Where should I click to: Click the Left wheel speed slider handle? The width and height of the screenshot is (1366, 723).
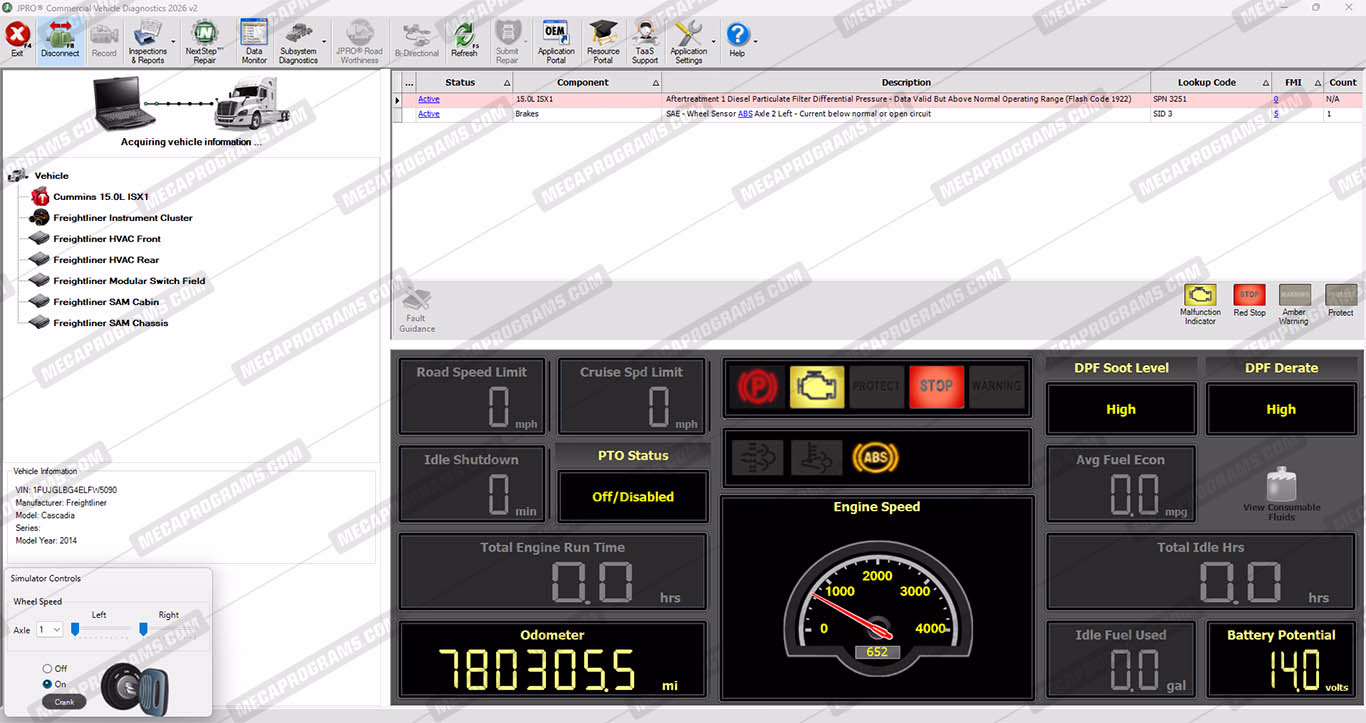tap(75, 628)
